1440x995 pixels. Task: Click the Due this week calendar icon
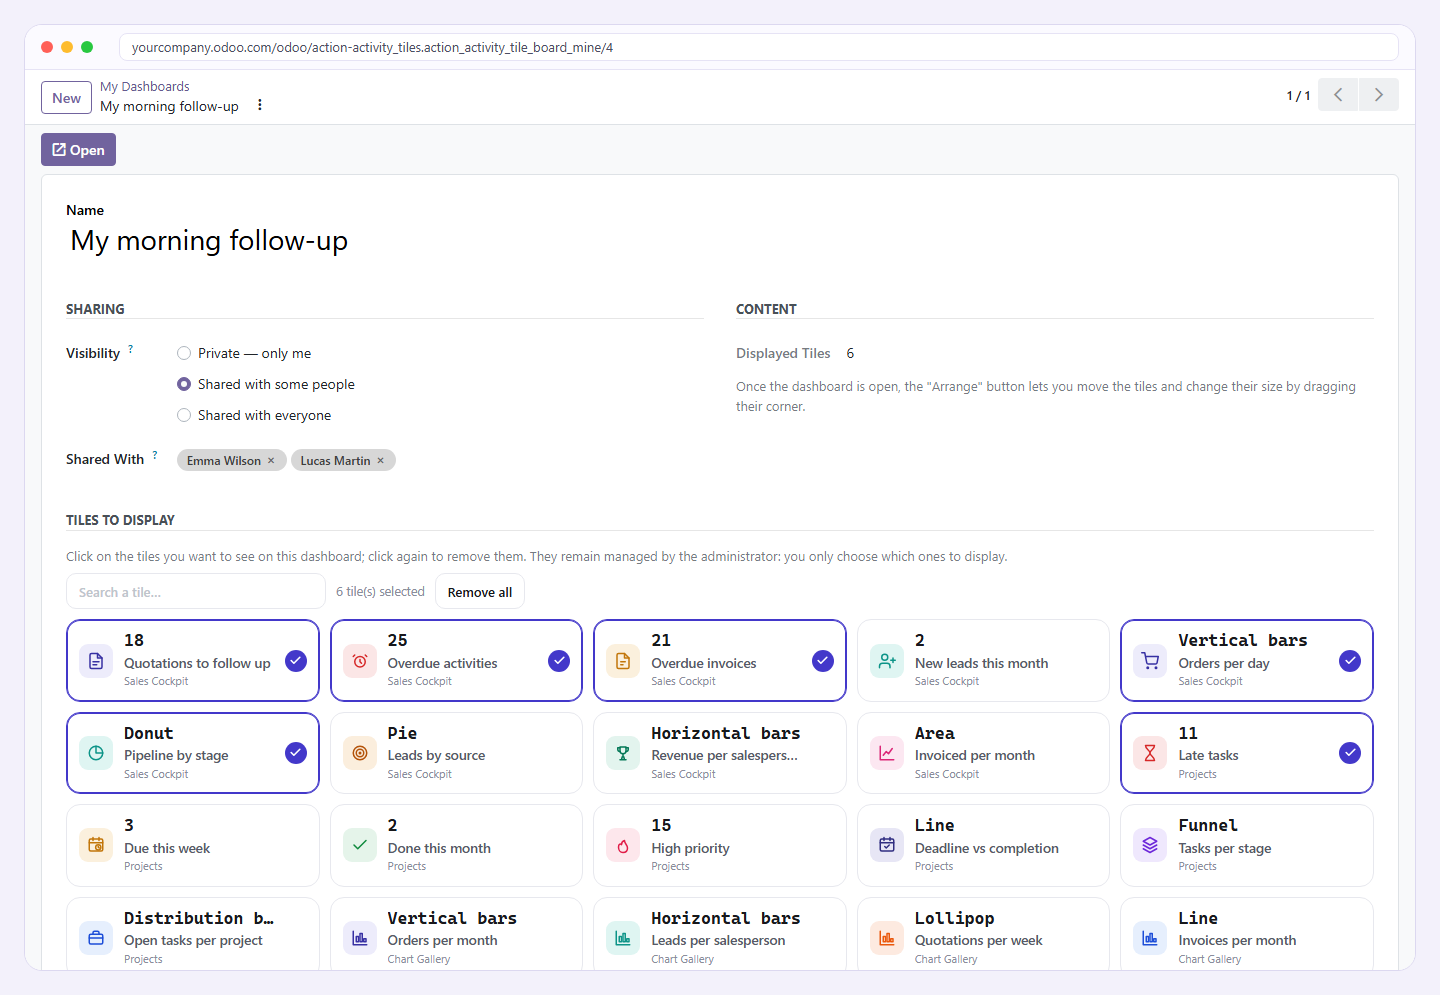(96, 845)
